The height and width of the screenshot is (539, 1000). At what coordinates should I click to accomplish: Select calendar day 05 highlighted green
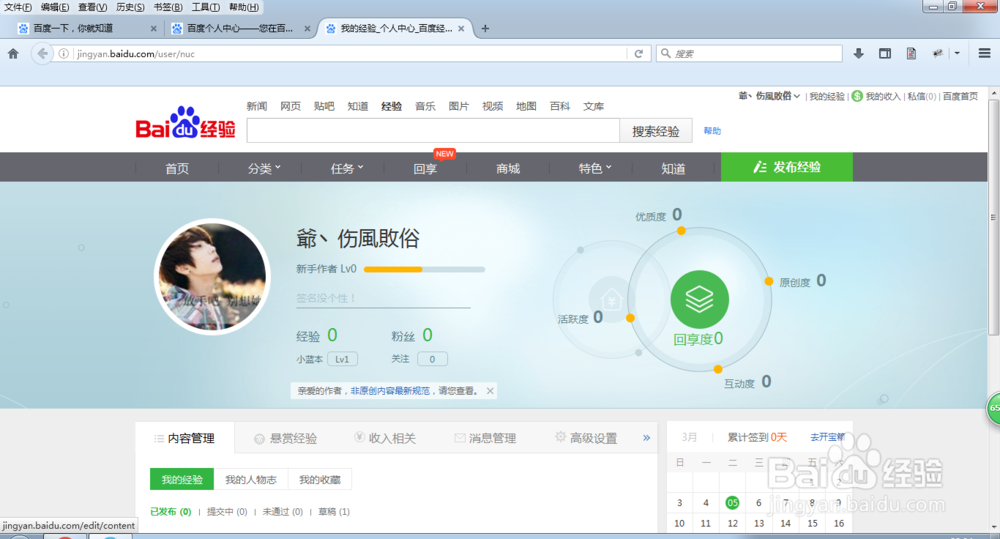point(732,503)
